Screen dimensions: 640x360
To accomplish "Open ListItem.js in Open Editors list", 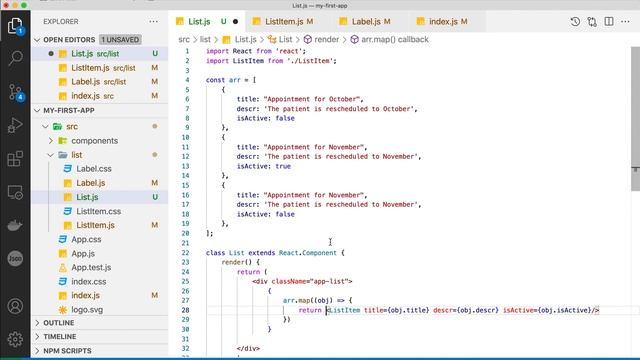I will pos(100,68).
